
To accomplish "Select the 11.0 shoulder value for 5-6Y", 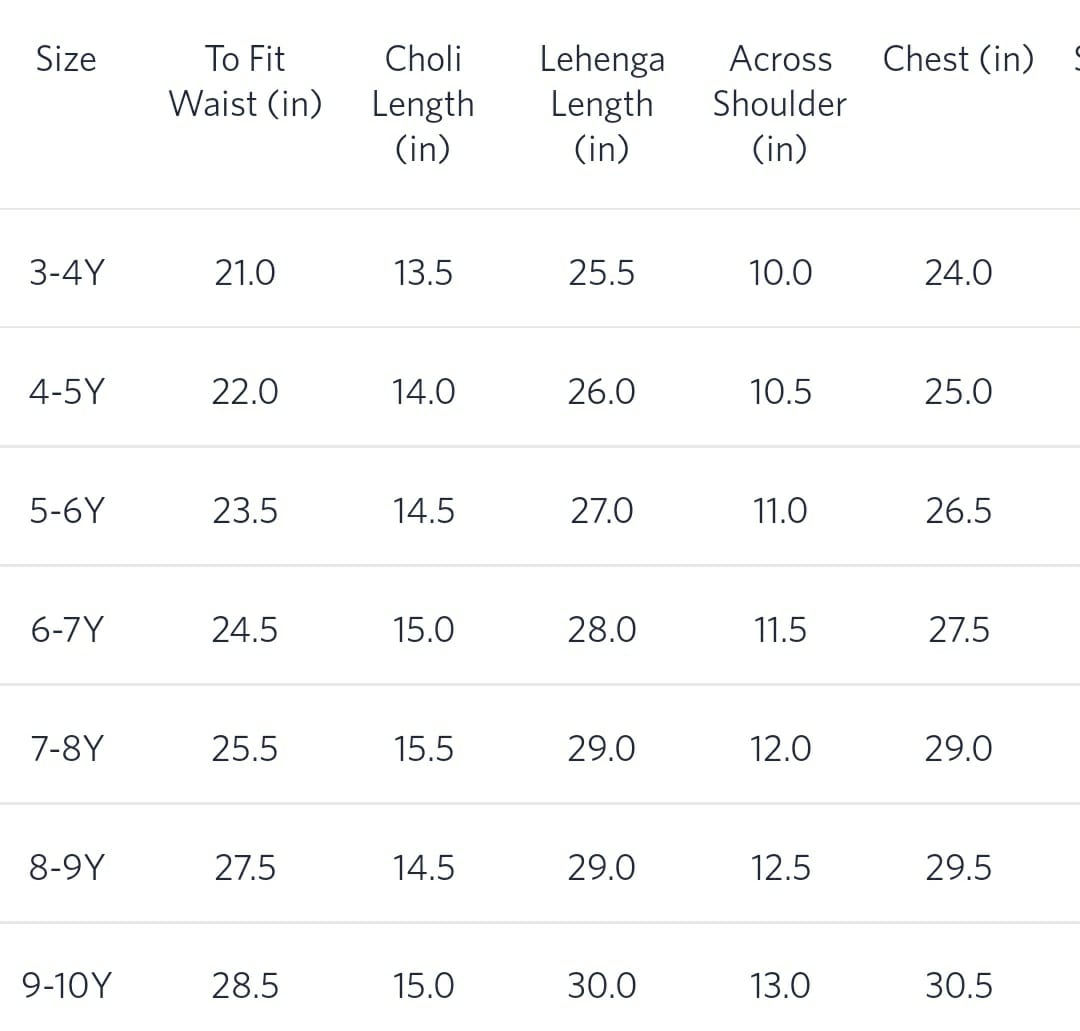I will click(x=780, y=511).
